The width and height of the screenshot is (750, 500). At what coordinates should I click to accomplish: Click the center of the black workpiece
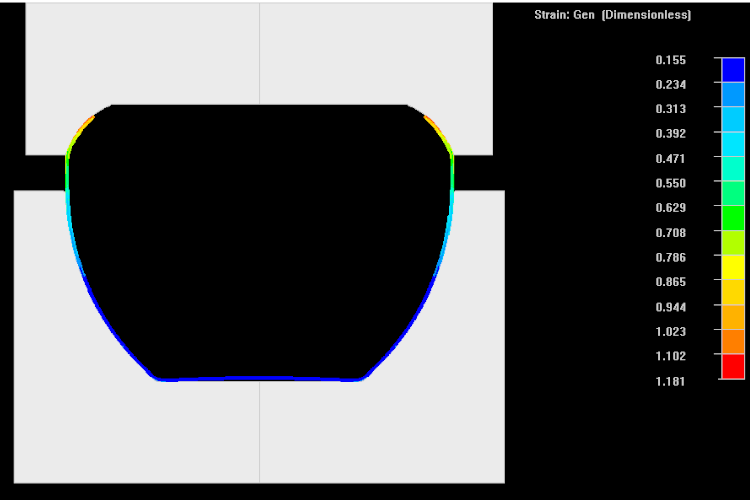pyautogui.click(x=260, y=240)
